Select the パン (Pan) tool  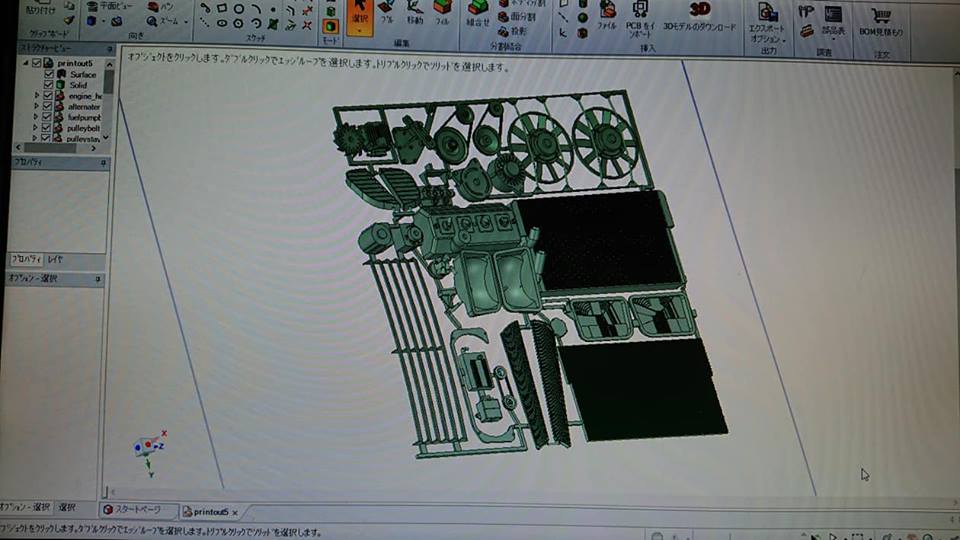(160, 7)
